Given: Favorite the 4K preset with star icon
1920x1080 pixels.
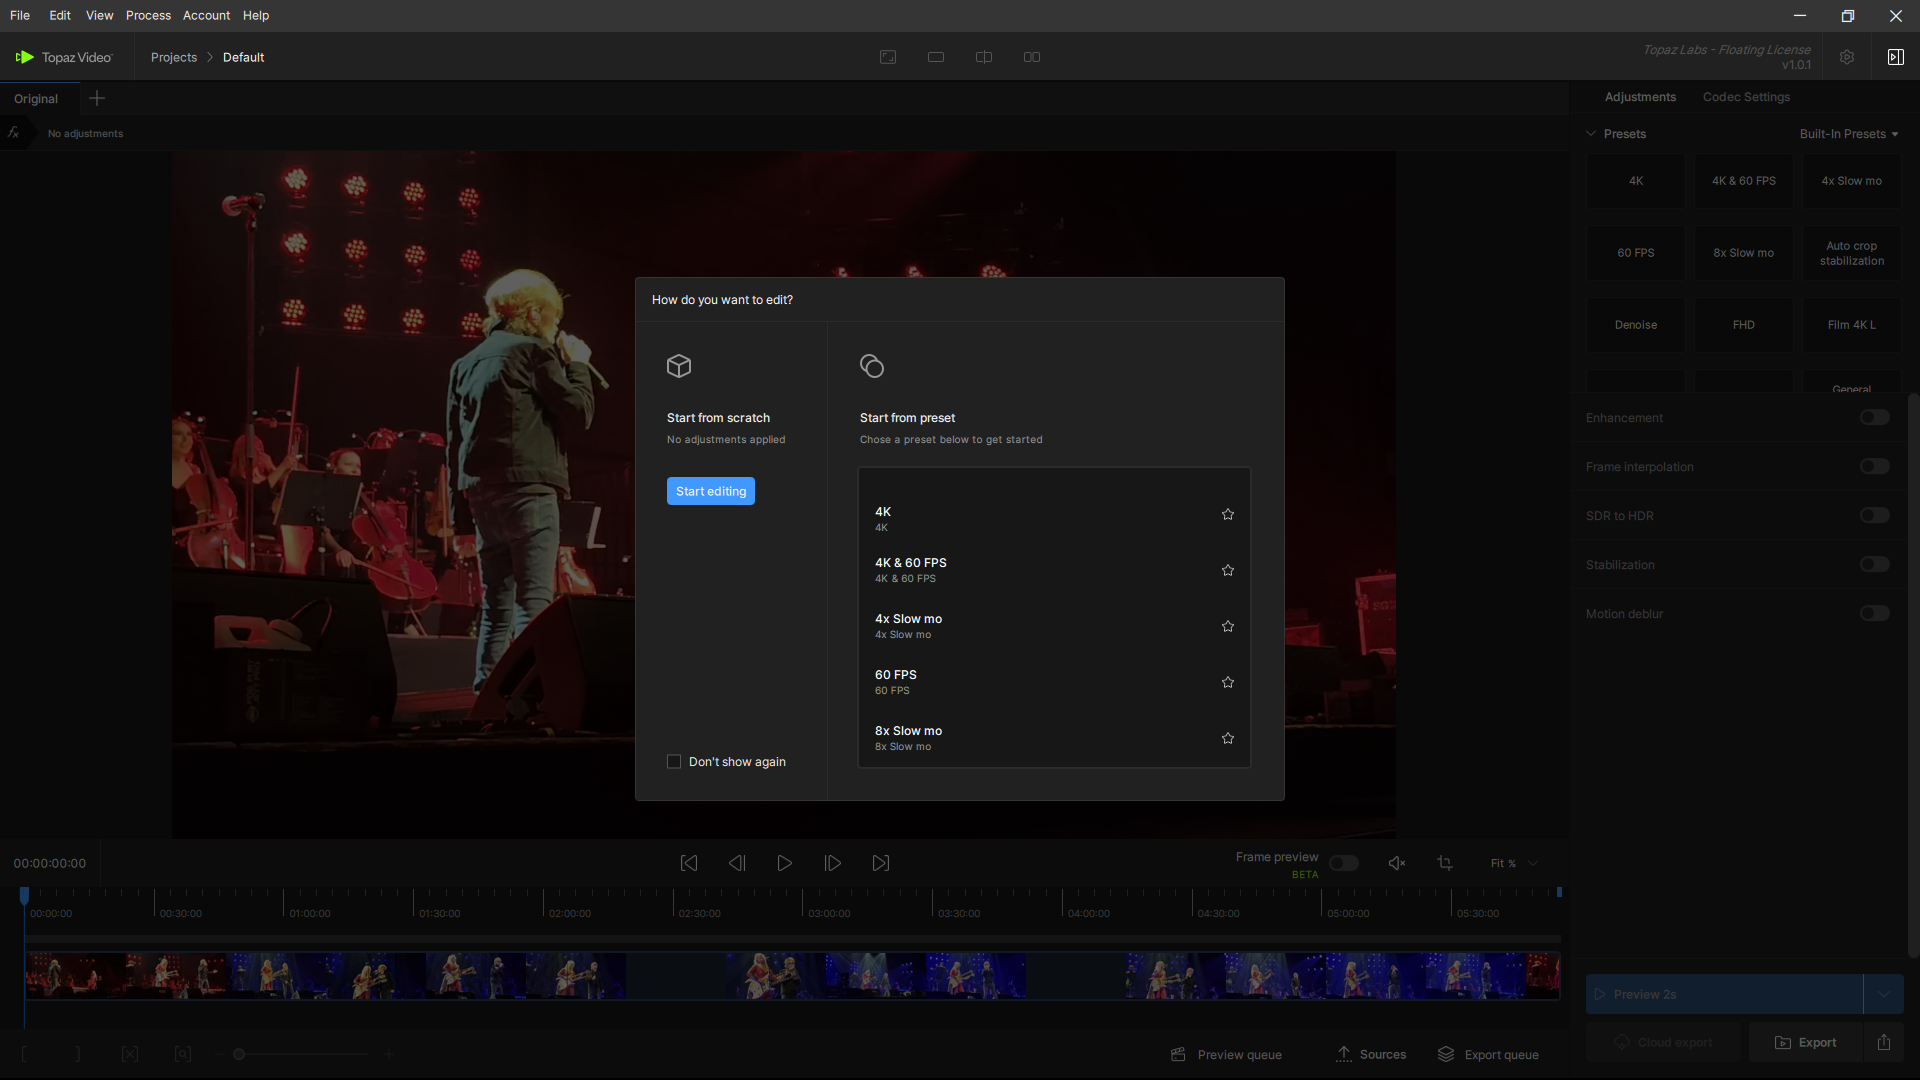Looking at the screenshot, I should coord(1228,514).
